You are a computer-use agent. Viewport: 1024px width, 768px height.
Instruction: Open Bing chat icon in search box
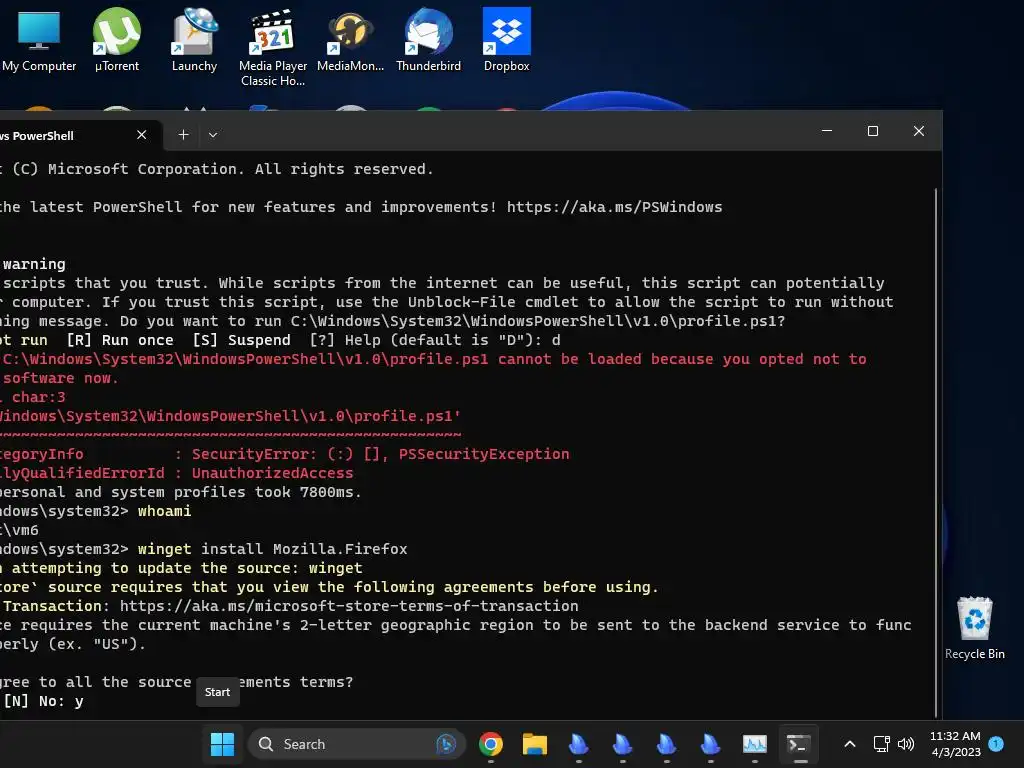tap(446, 744)
